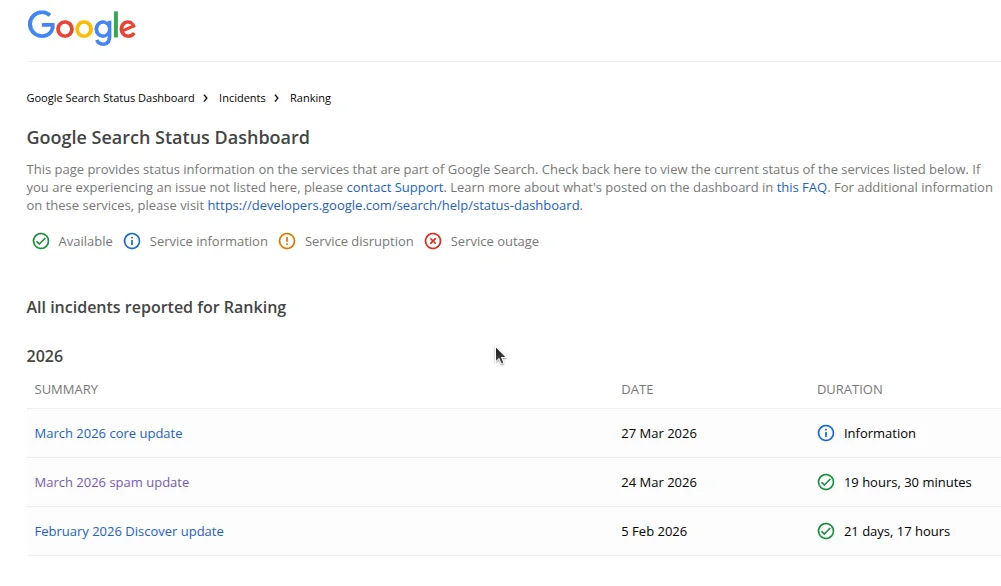Open the February 2026 Discover update incident

click(129, 531)
